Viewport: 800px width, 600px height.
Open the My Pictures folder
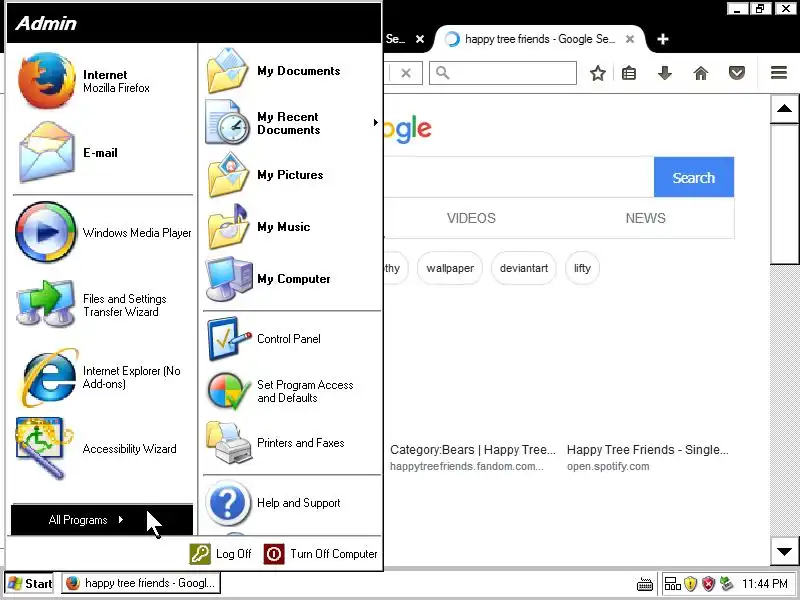tap(291, 175)
